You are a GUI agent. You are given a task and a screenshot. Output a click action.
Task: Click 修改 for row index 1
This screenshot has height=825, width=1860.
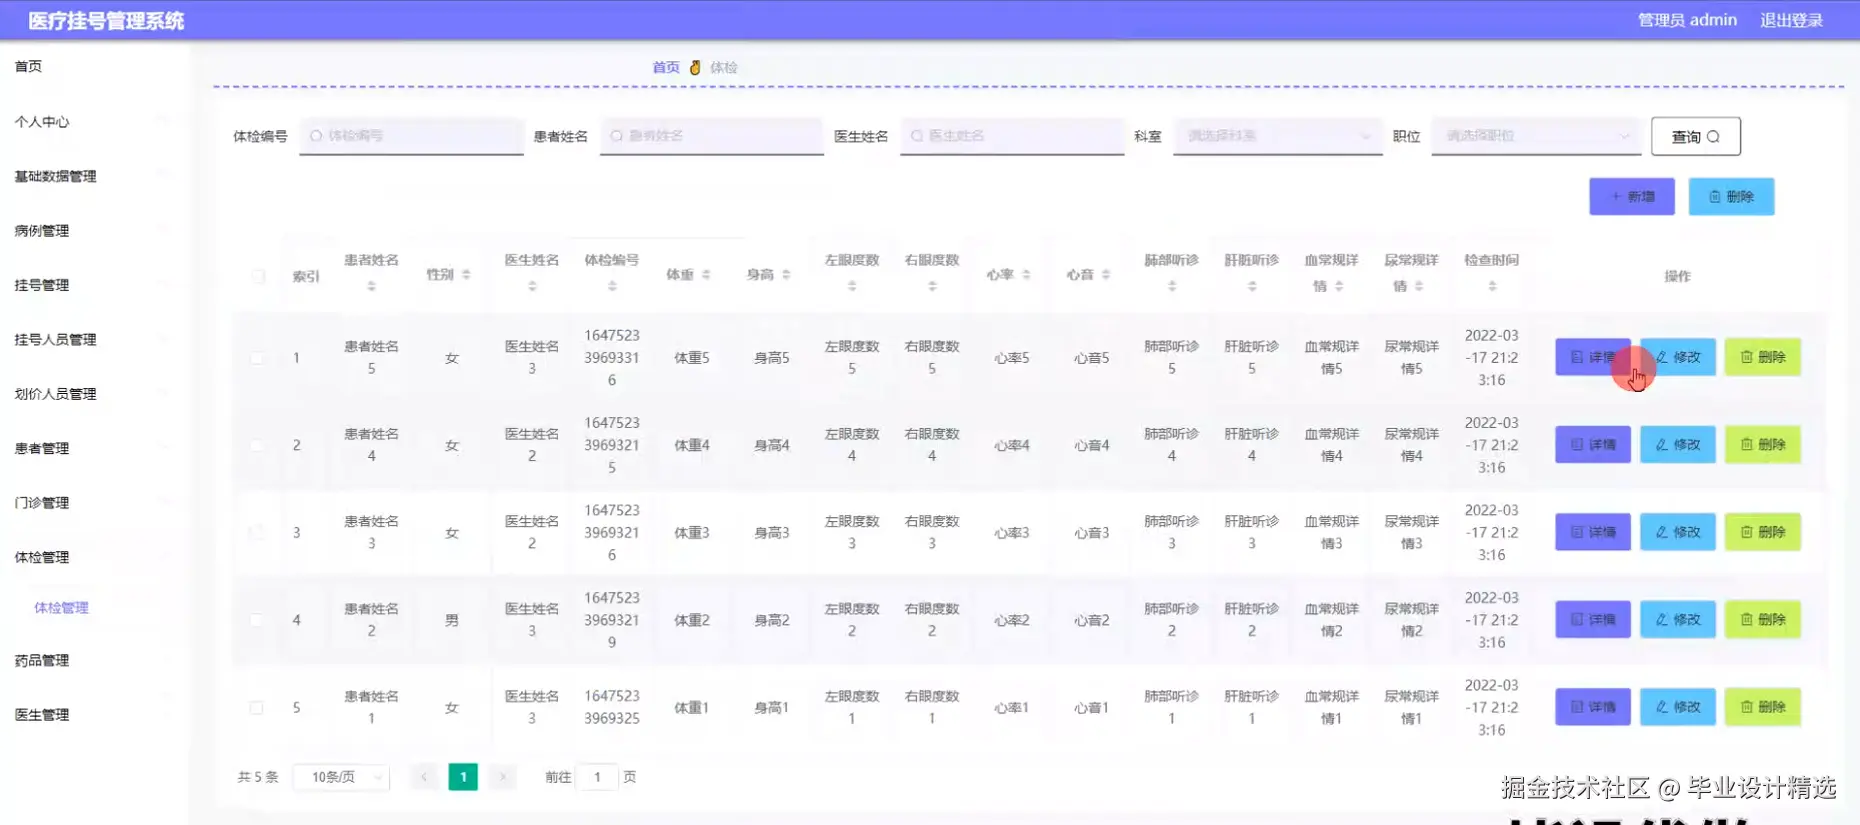(x=1677, y=357)
